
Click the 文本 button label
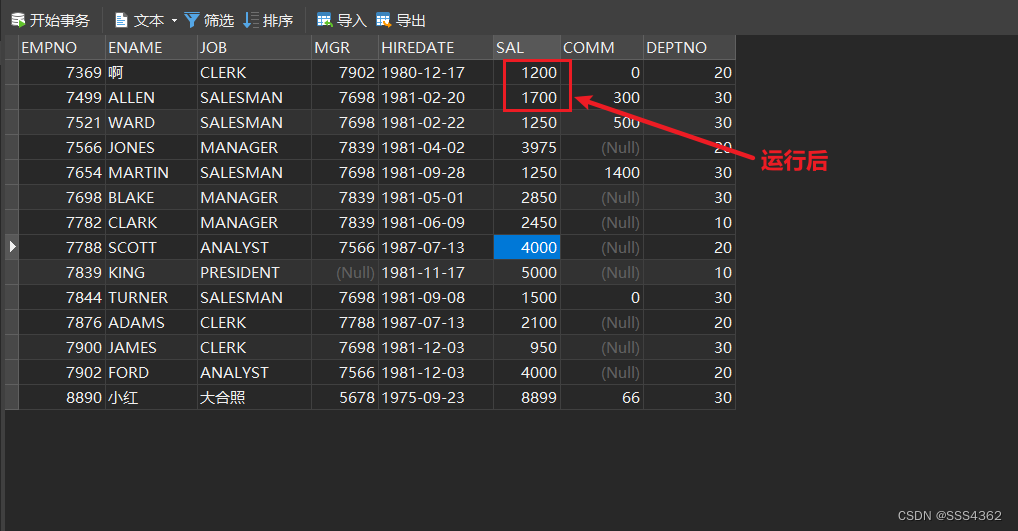[x=149, y=21]
